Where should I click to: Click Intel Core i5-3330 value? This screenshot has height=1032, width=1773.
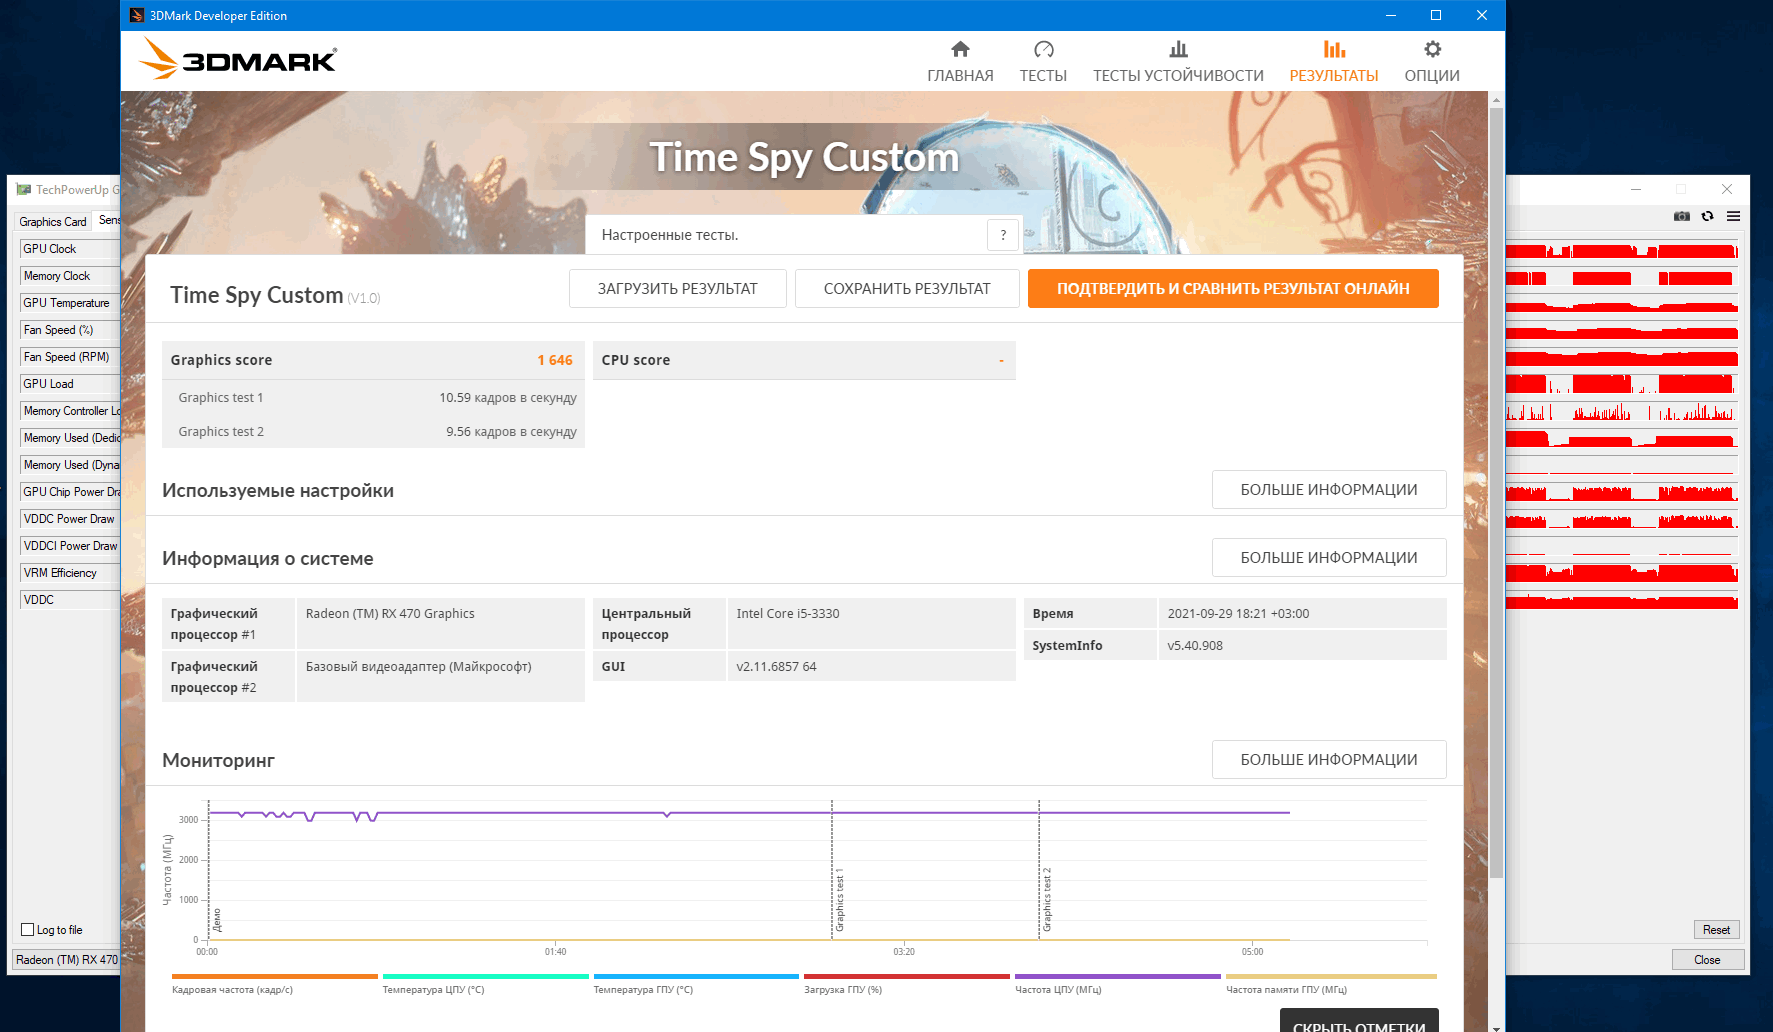(788, 614)
